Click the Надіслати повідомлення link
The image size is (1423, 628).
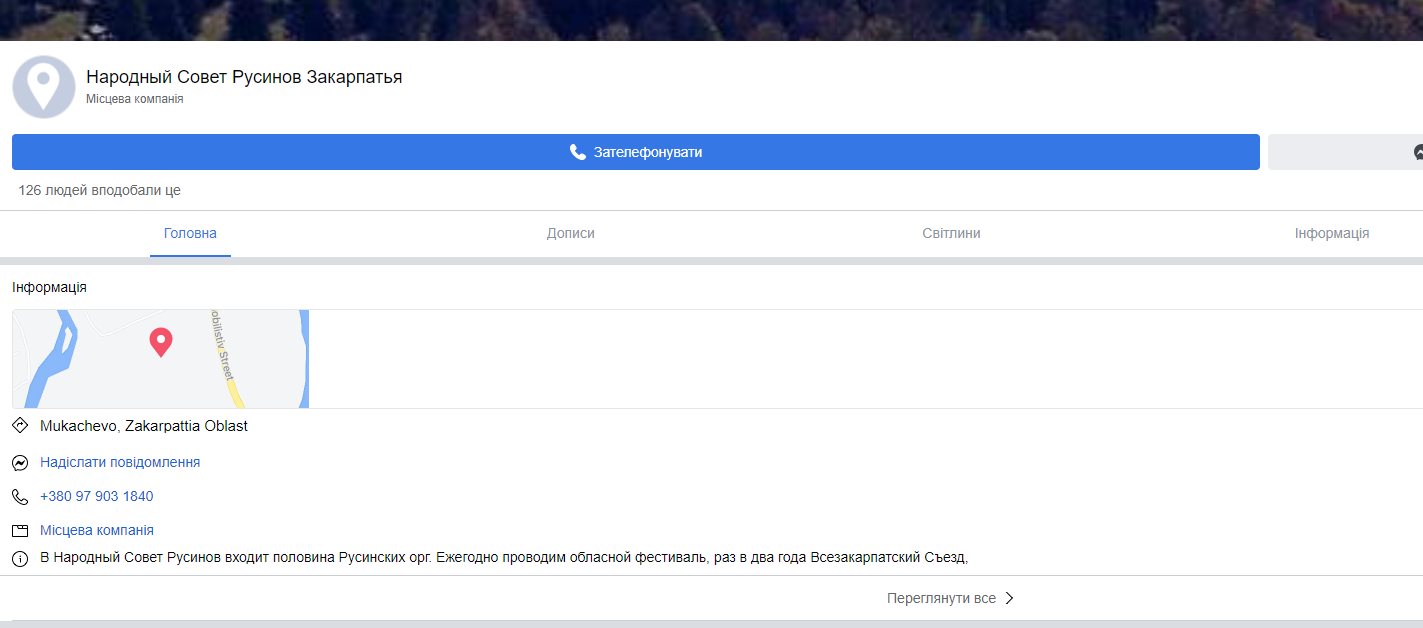click(120, 462)
